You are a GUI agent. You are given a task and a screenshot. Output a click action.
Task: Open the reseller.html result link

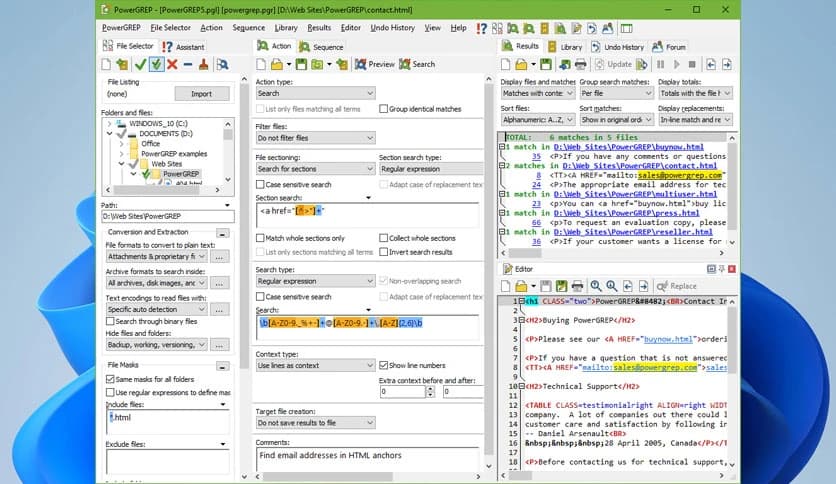pyautogui.click(x=633, y=232)
